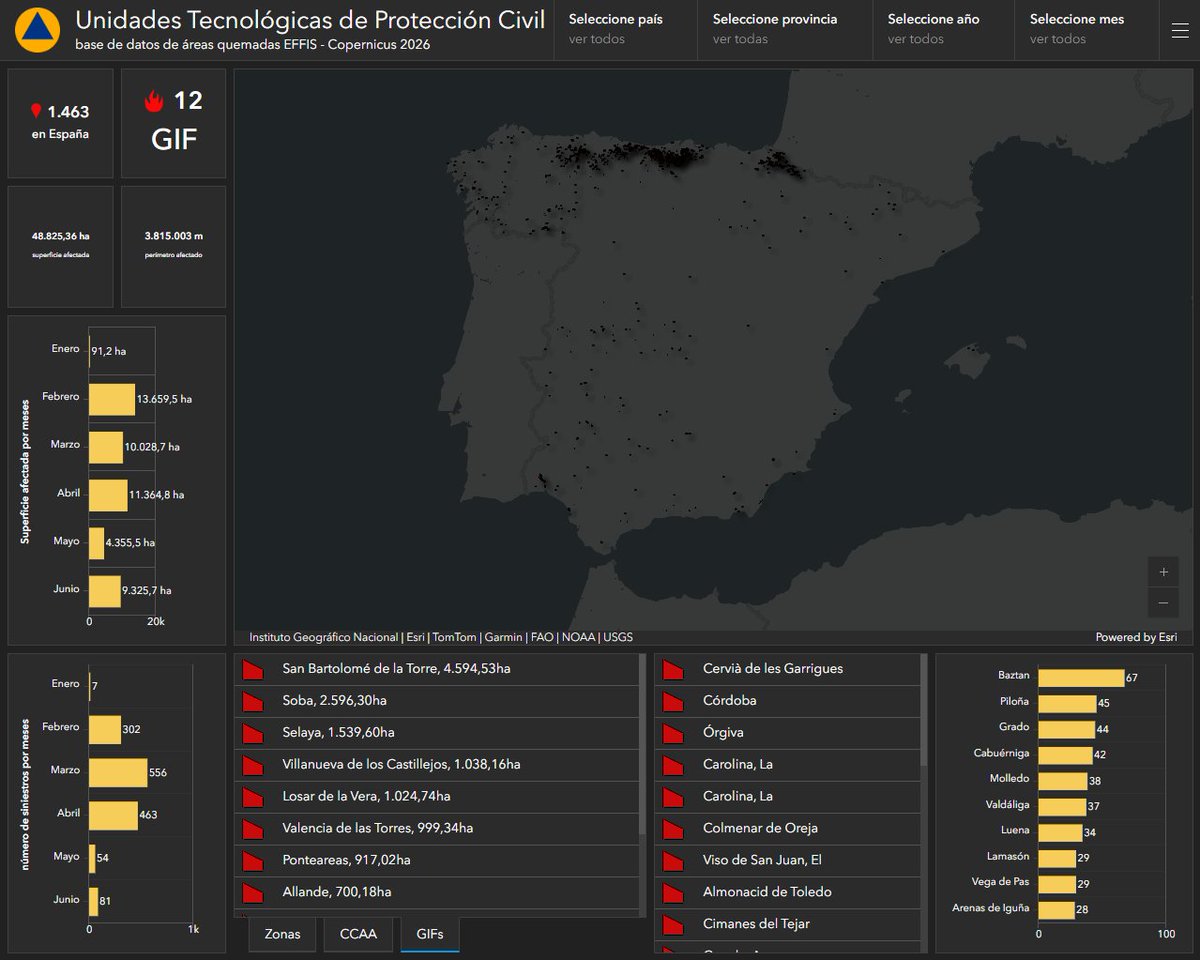Zoom out on the map
This screenshot has height=960, width=1200.
click(1163, 603)
